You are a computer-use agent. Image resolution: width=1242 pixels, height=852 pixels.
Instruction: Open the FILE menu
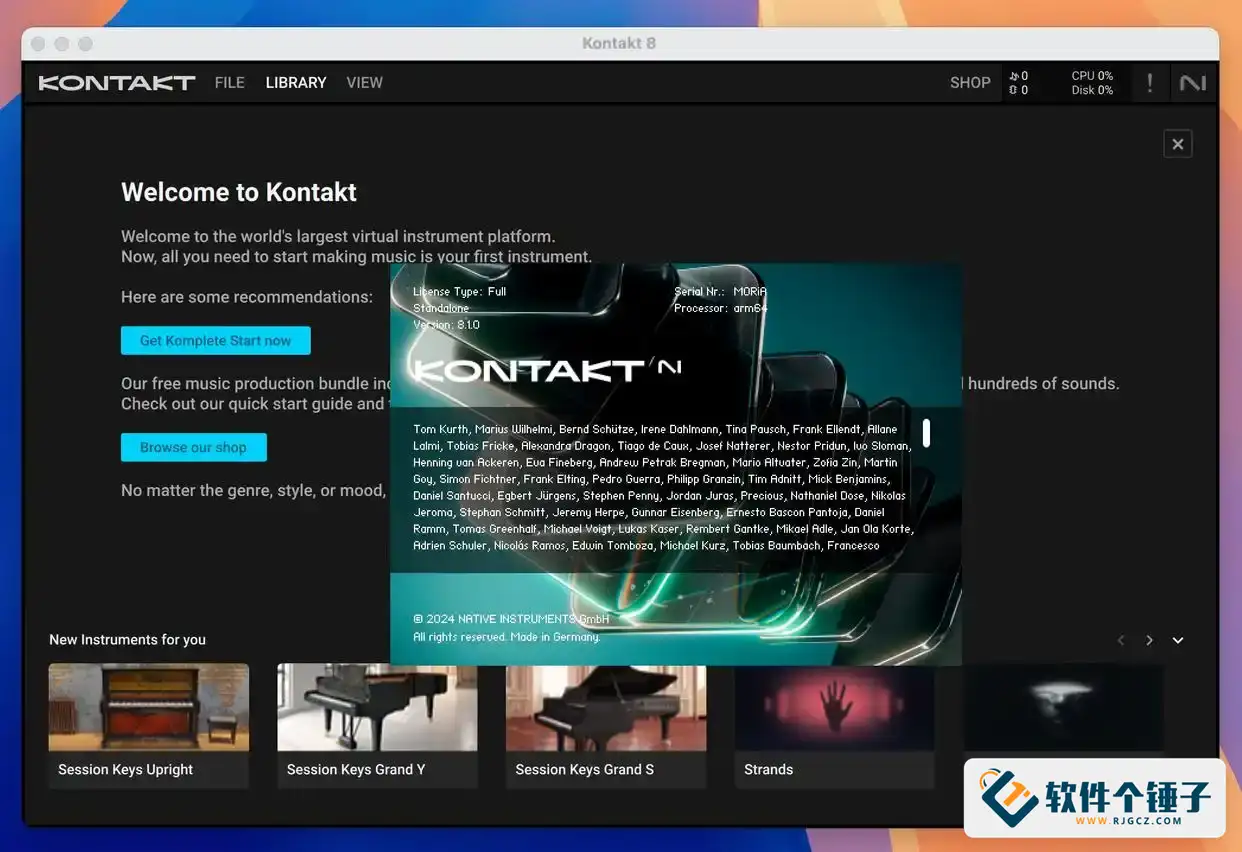pos(230,83)
